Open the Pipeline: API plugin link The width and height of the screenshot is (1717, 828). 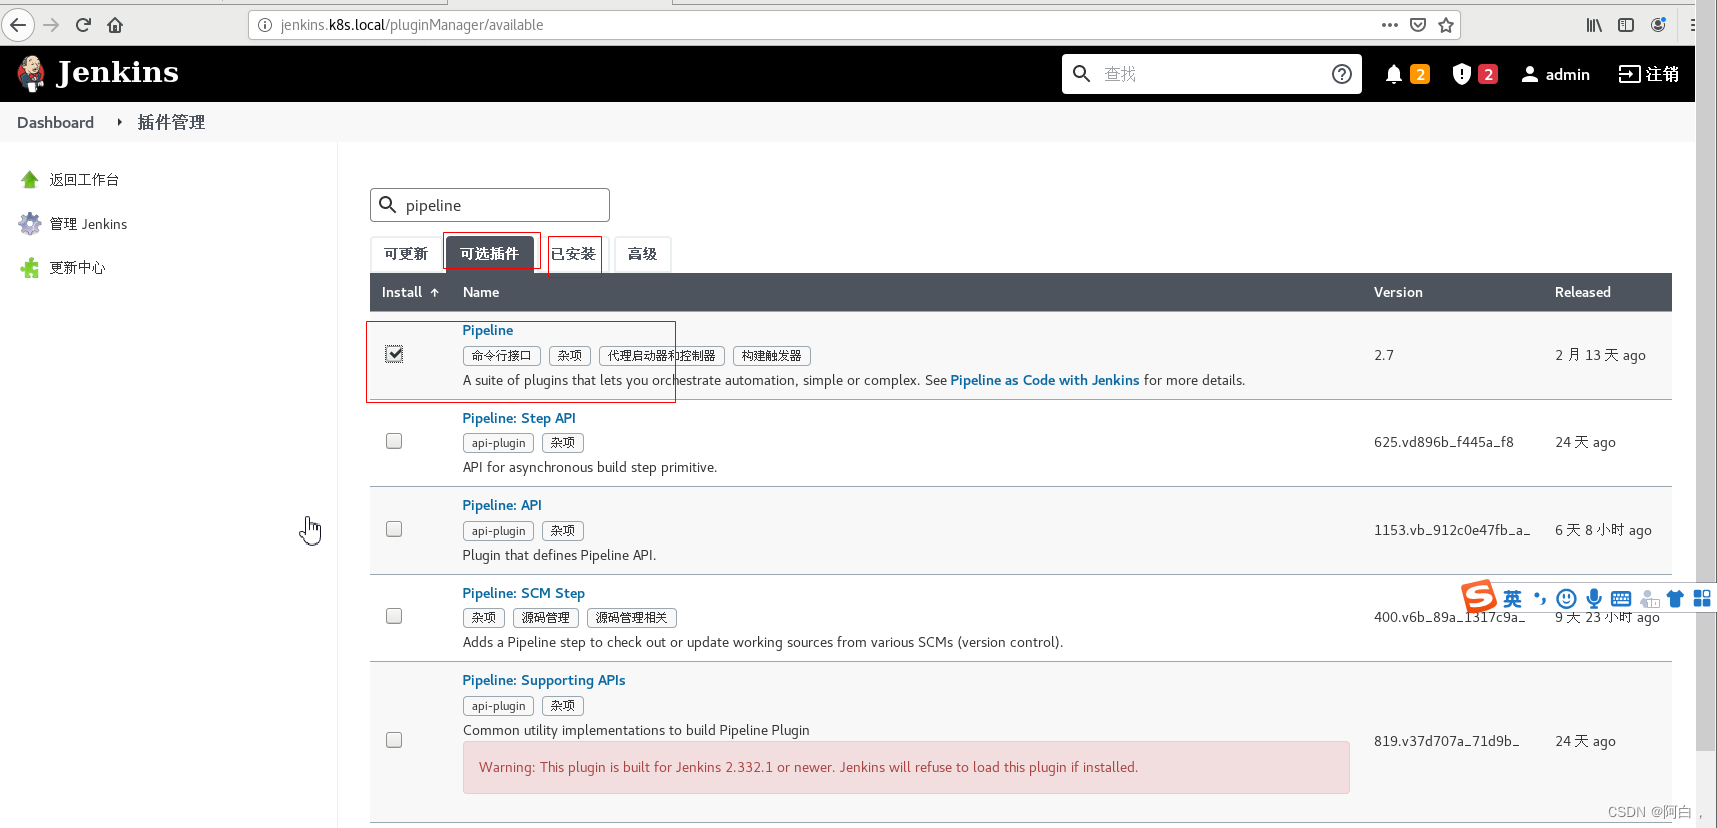[502, 505]
